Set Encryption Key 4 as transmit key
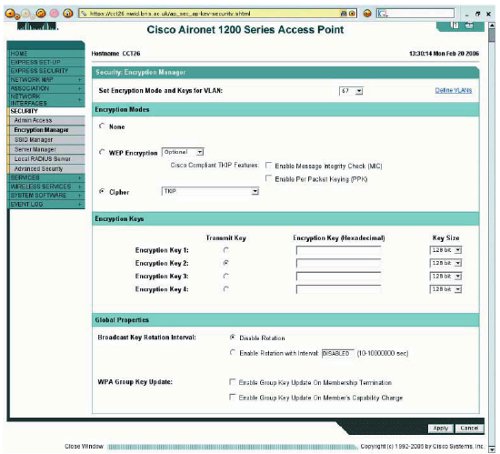The image size is (500, 454). coord(226,289)
